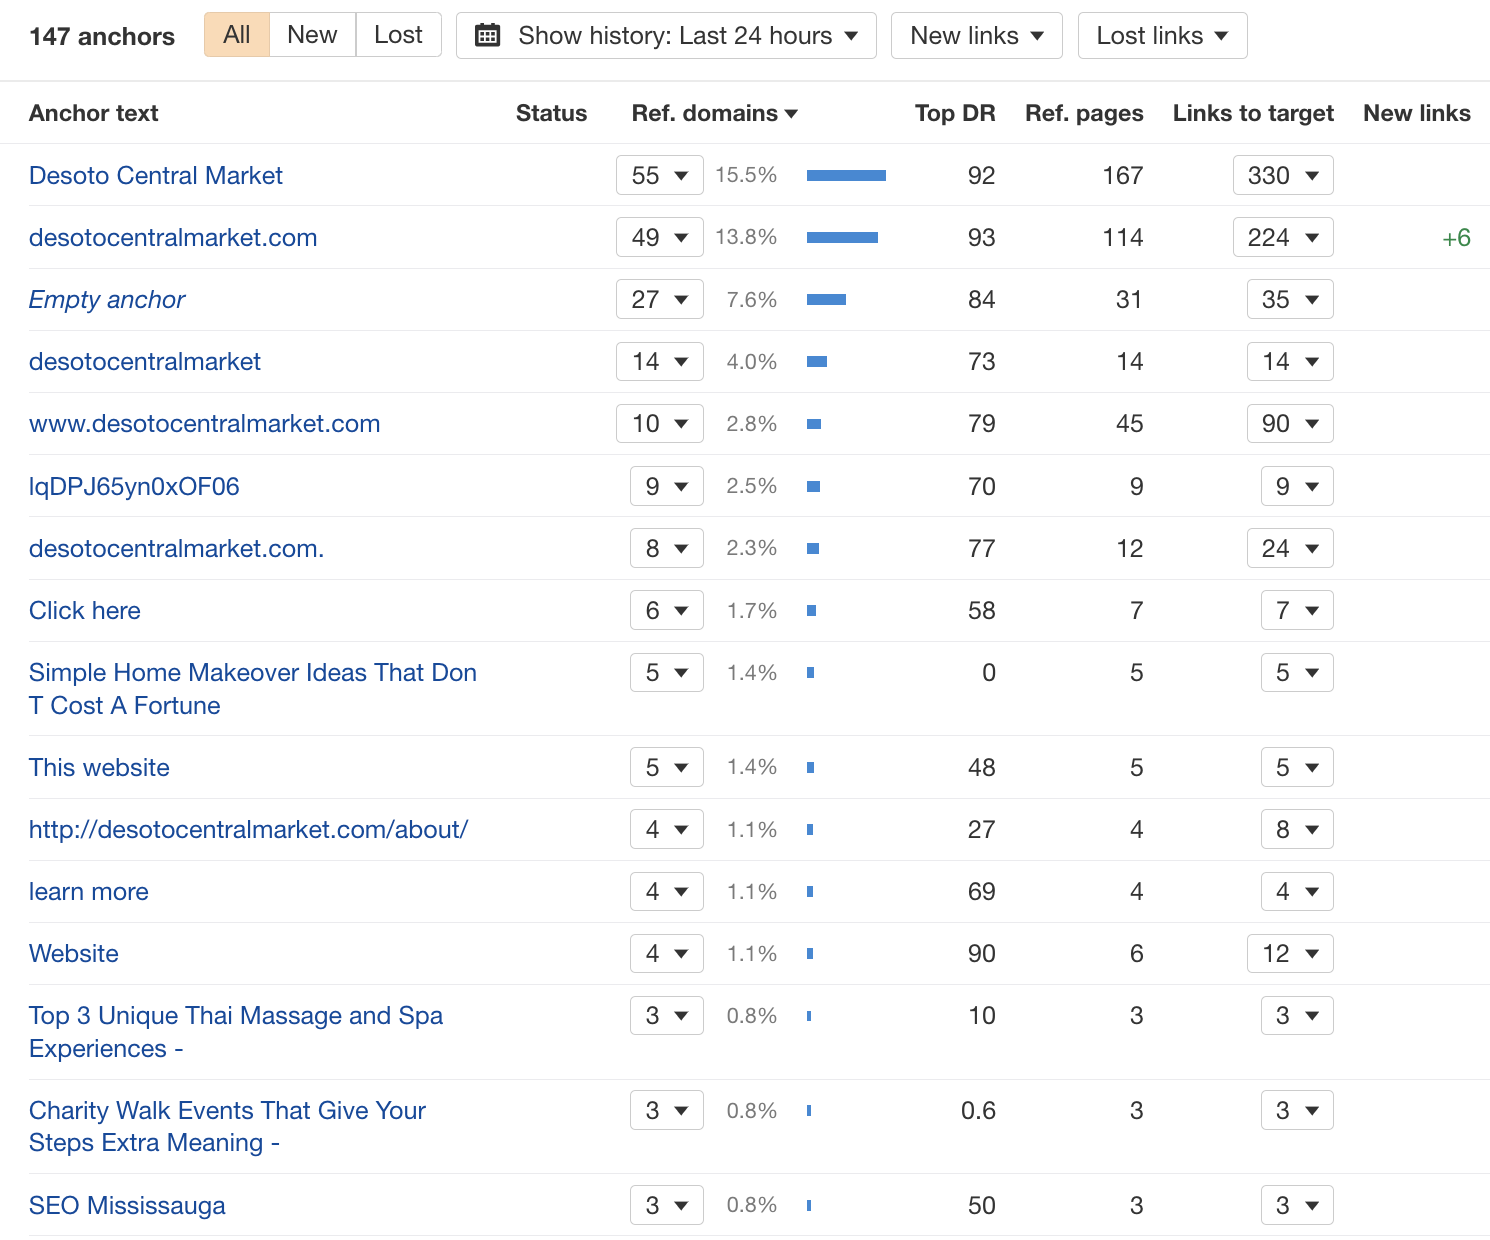
Task: Open the desotocentralmarket anchor link
Action: tap(145, 361)
